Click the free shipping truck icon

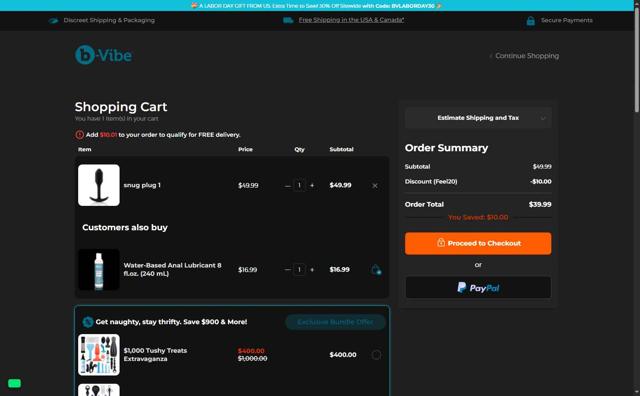[x=288, y=20]
